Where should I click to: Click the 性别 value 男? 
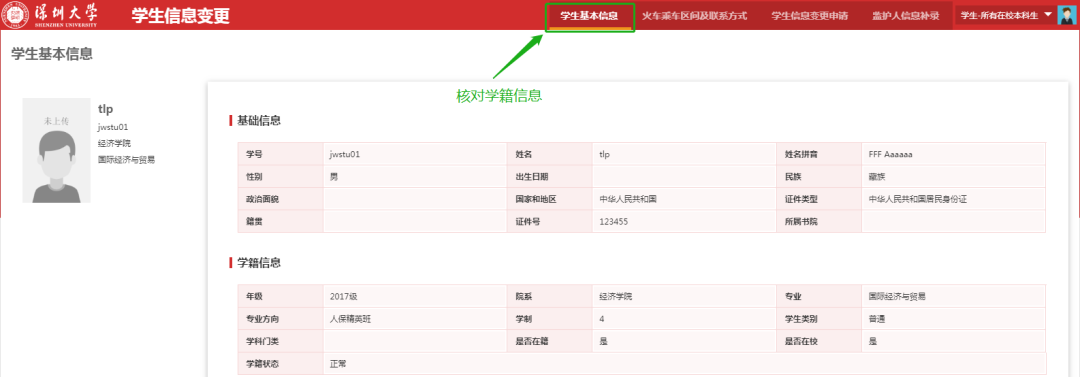click(x=334, y=176)
